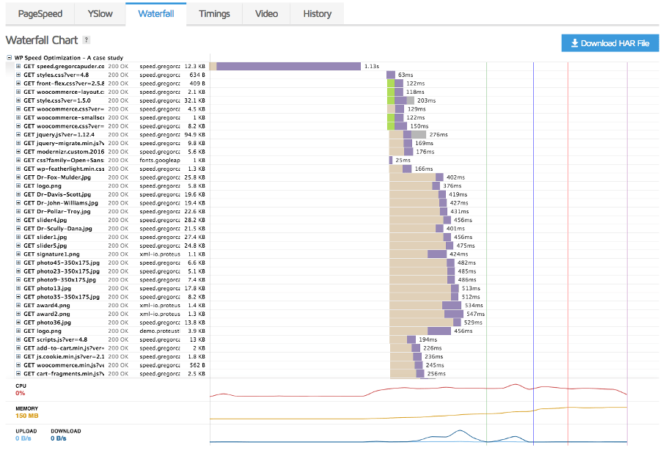Viewport: 660px width, 456px height.
Task: Expand the GET signature1.png request
Action: 18,254
